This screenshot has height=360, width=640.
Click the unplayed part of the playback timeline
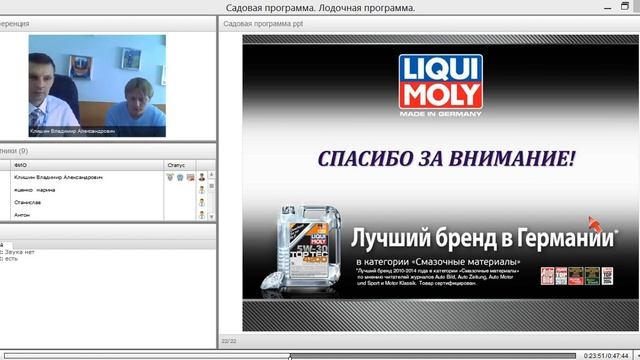point(433,356)
